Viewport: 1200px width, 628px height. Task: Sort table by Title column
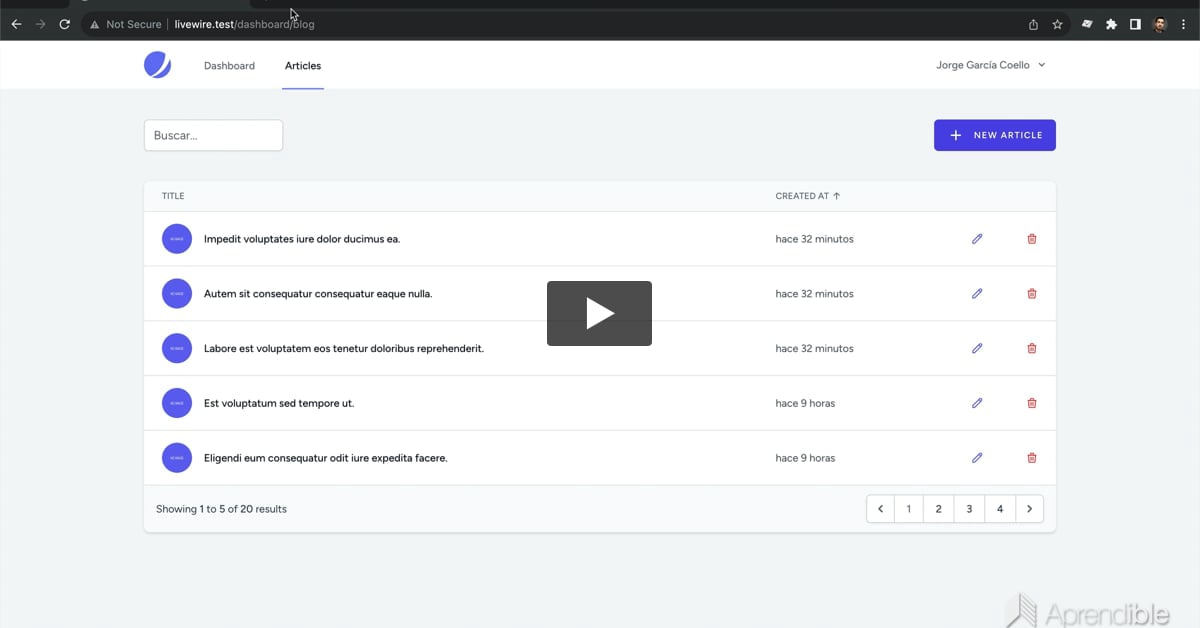coord(173,196)
